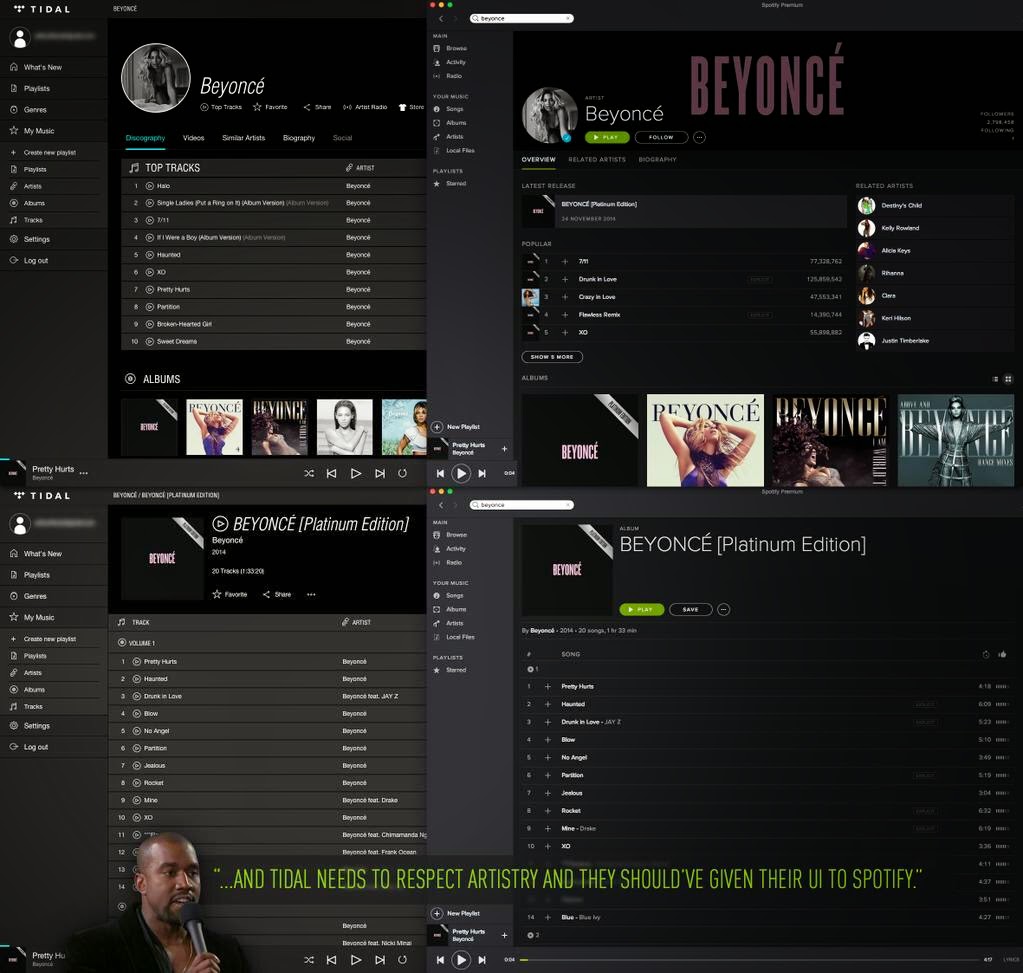Click green PLAY button on Spotify Platinum Edition page
The image size is (1023, 973).
tap(642, 610)
